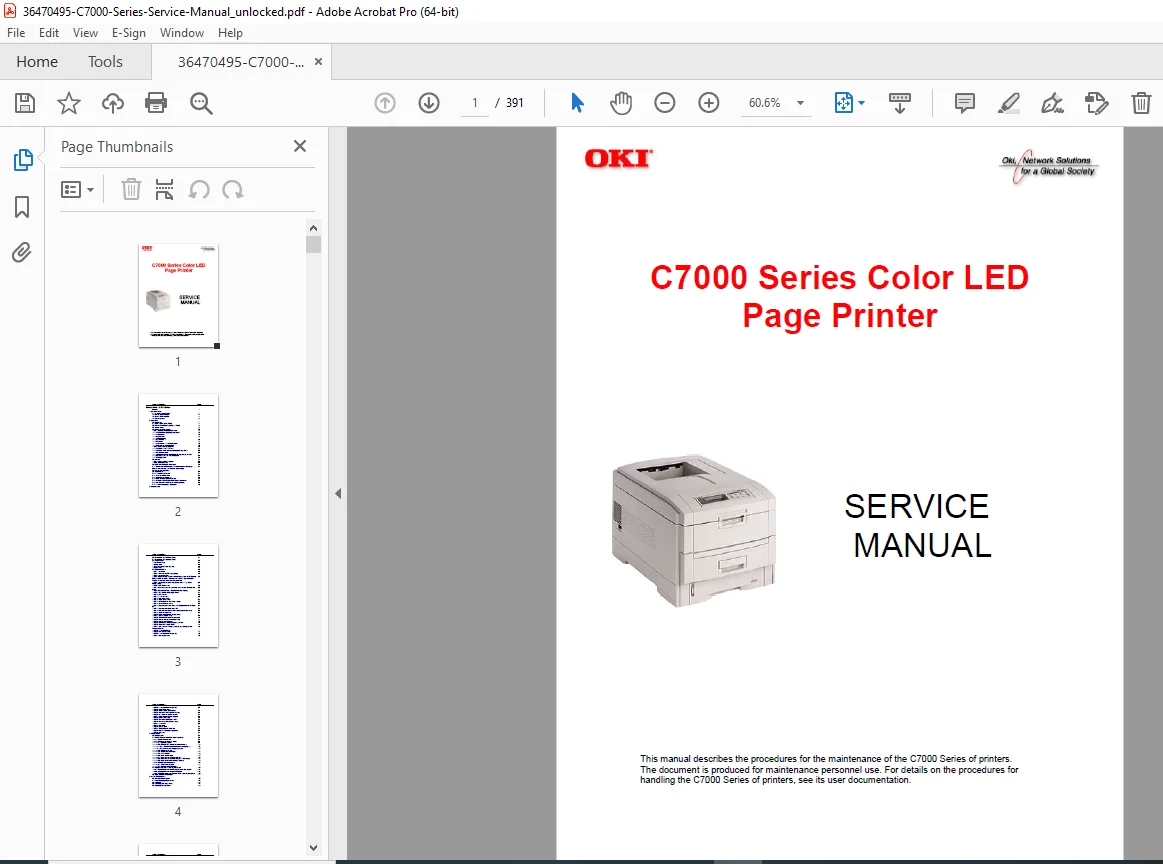
Task: Collapse the navigation pane with arrow
Action: (x=338, y=493)
